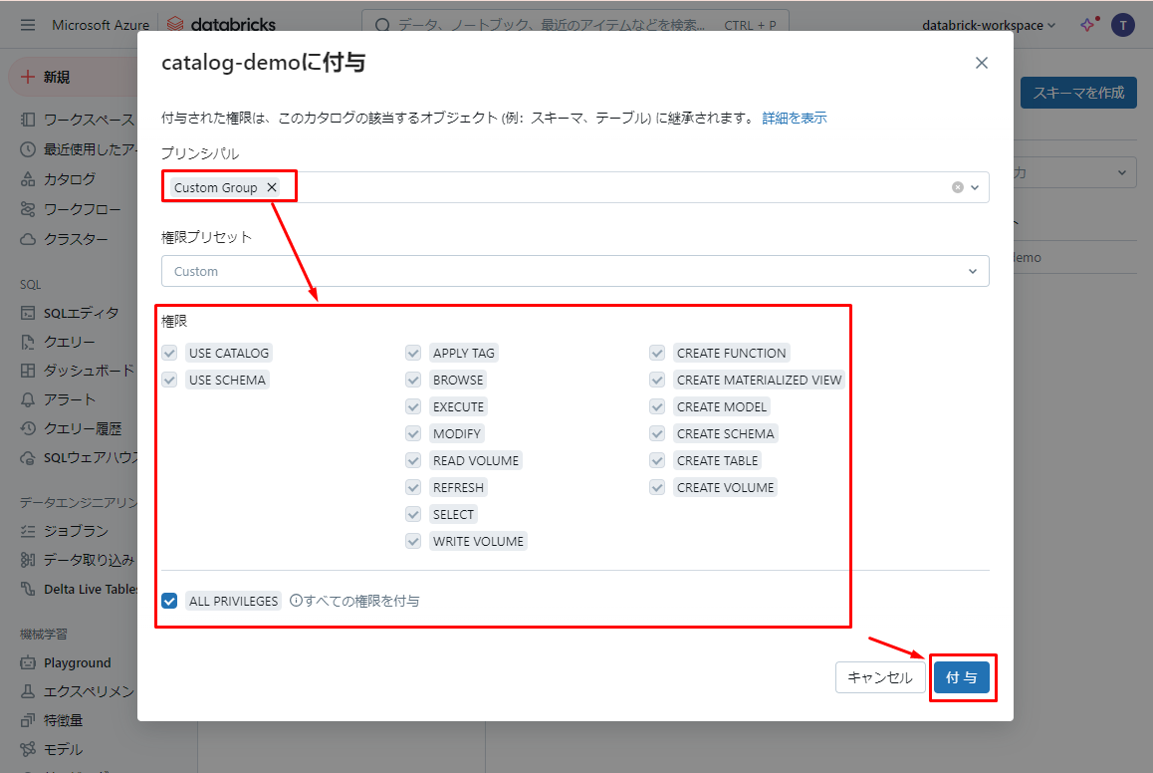Toggle the CREATE TABLE checkbox

point(657,461)
